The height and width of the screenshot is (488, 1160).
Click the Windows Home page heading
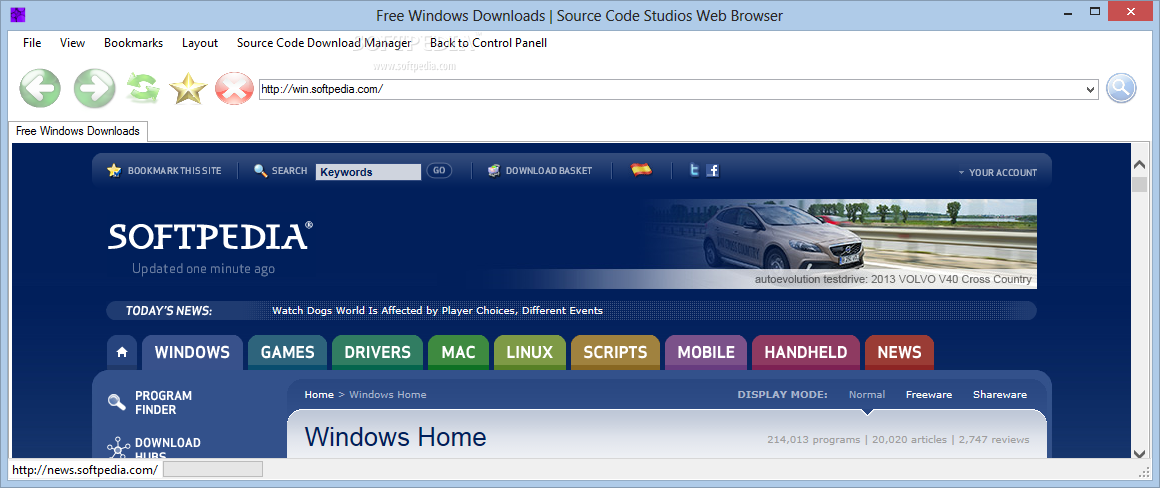pos(395,436)
